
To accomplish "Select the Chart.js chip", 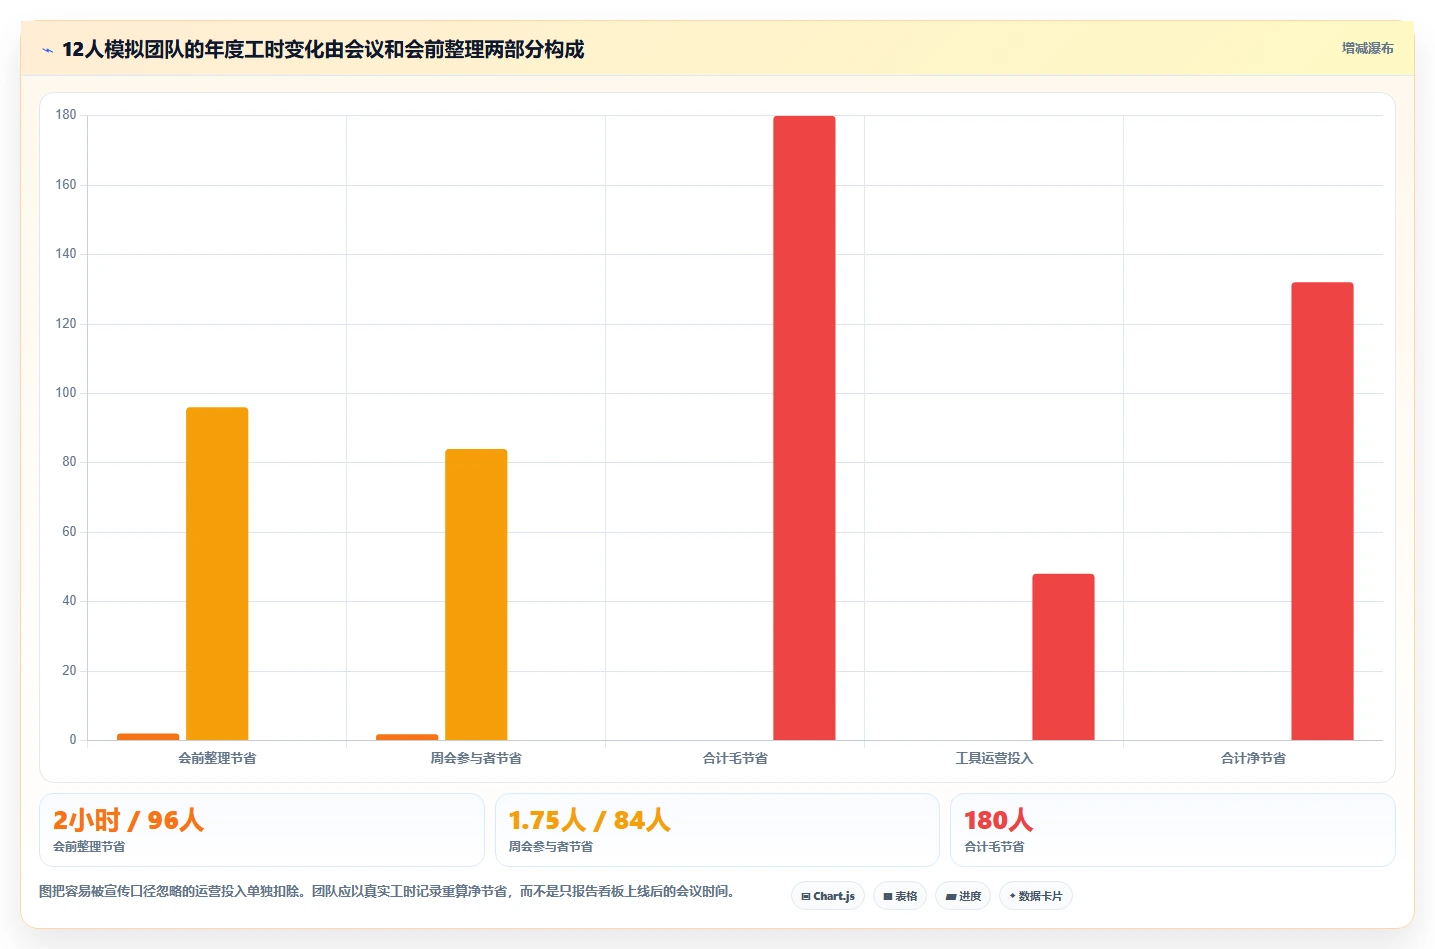I will [828, 896].
